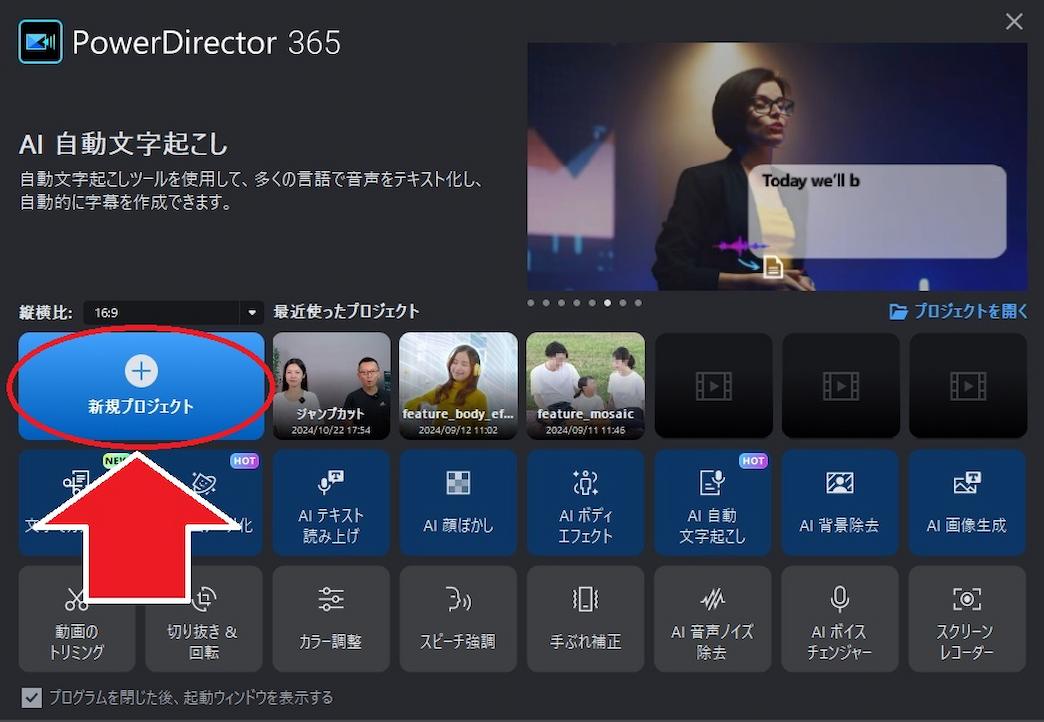Screen dimensions: 1044x722
Task: Open the feature_mosaic recent project
Action: coord(585,386)
